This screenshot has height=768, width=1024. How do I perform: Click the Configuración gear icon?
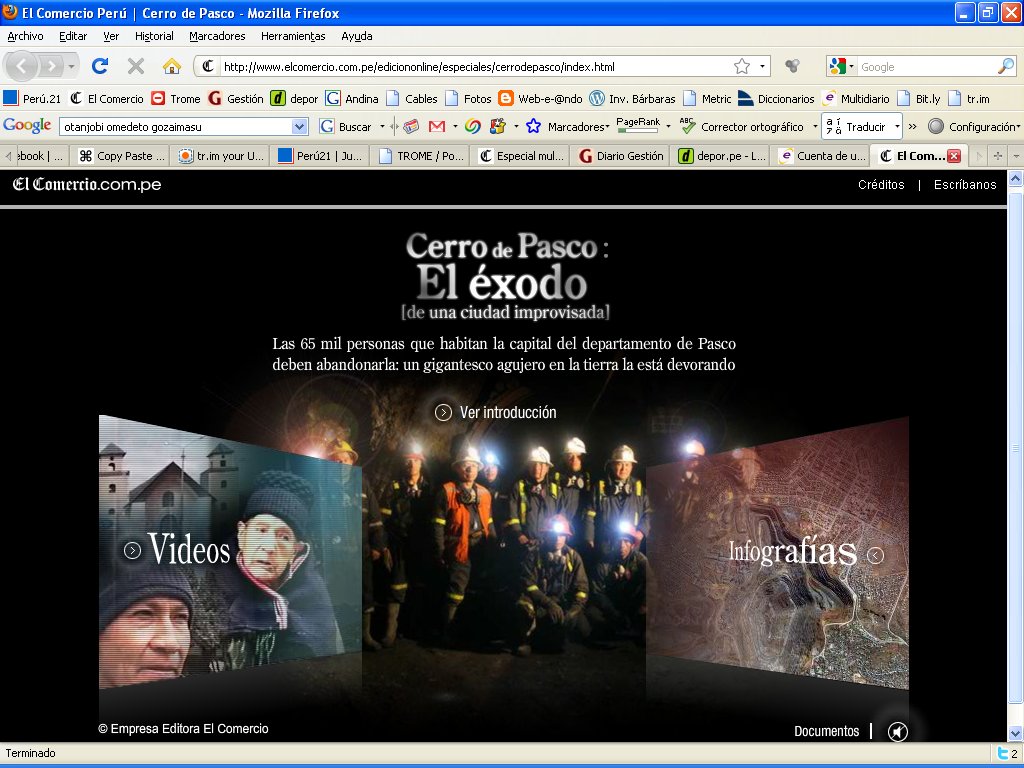coord(936,127)
